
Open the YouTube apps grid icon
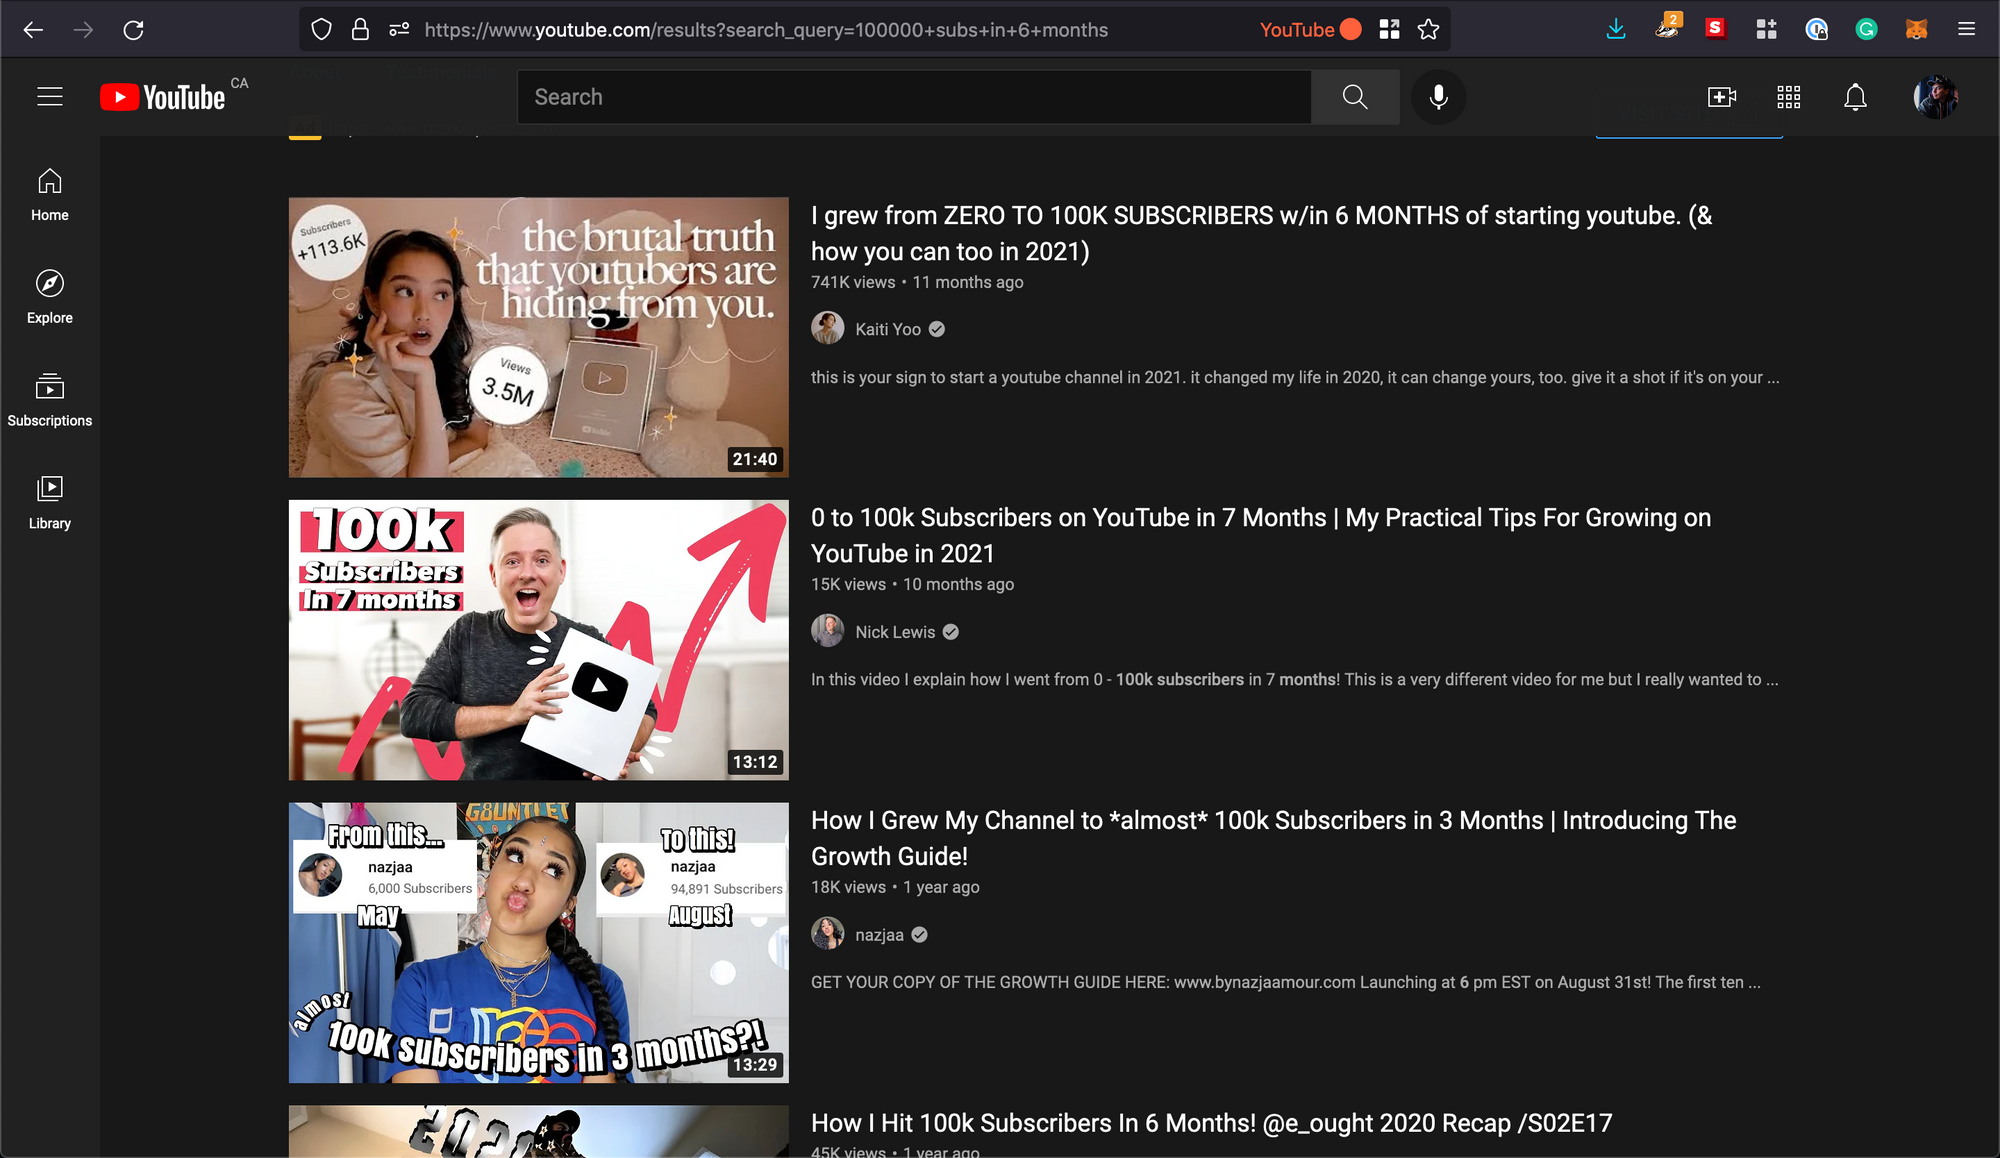[1788, 97]
